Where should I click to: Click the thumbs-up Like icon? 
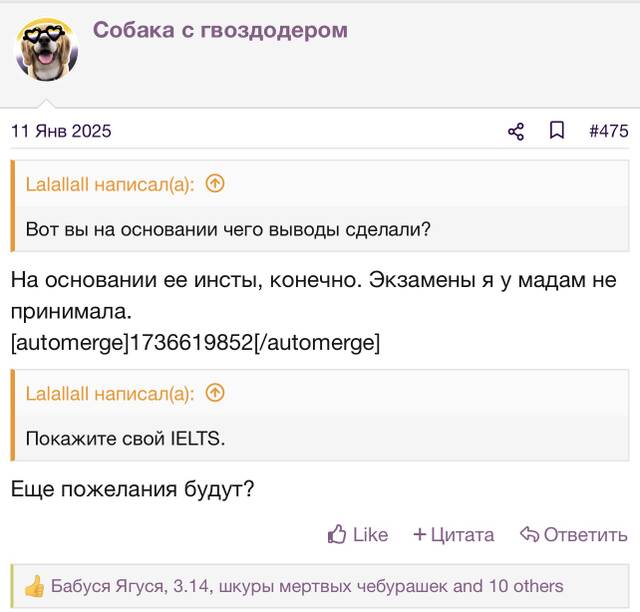(337, 534)
